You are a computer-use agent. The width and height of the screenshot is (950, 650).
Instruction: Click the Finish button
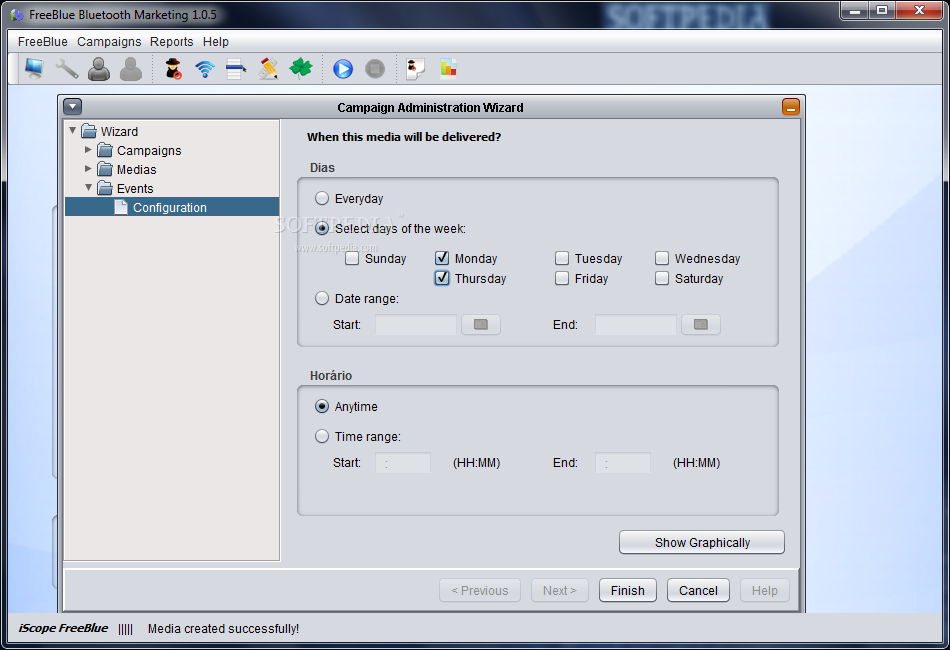tap(628, 591)
